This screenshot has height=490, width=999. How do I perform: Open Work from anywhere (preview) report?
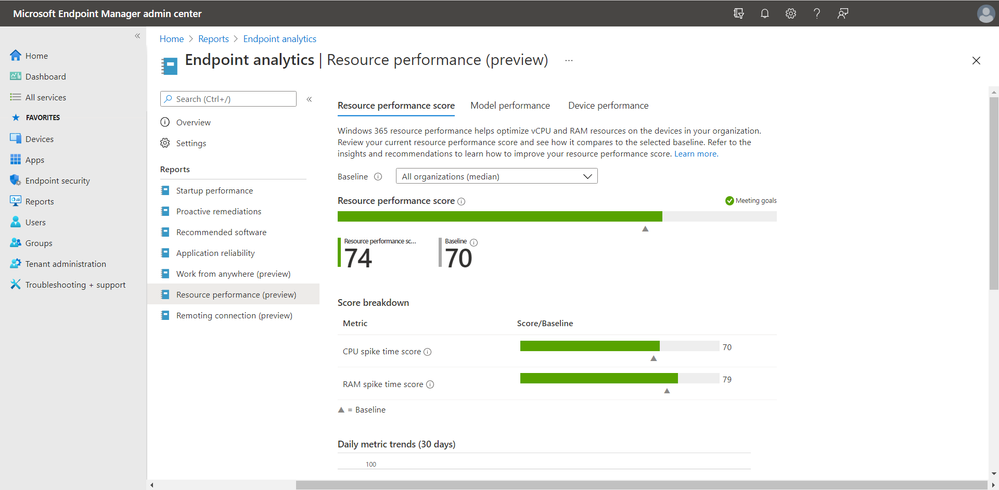pyautogui.click(x=233, y=274)
